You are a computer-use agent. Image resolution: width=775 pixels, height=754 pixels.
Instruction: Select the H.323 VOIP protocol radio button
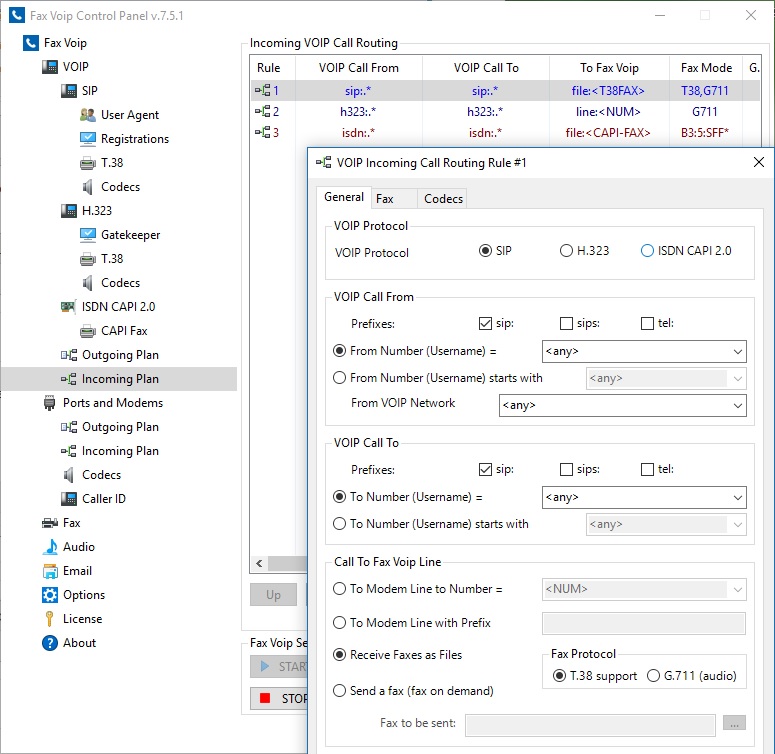click(x=566, y=251)
